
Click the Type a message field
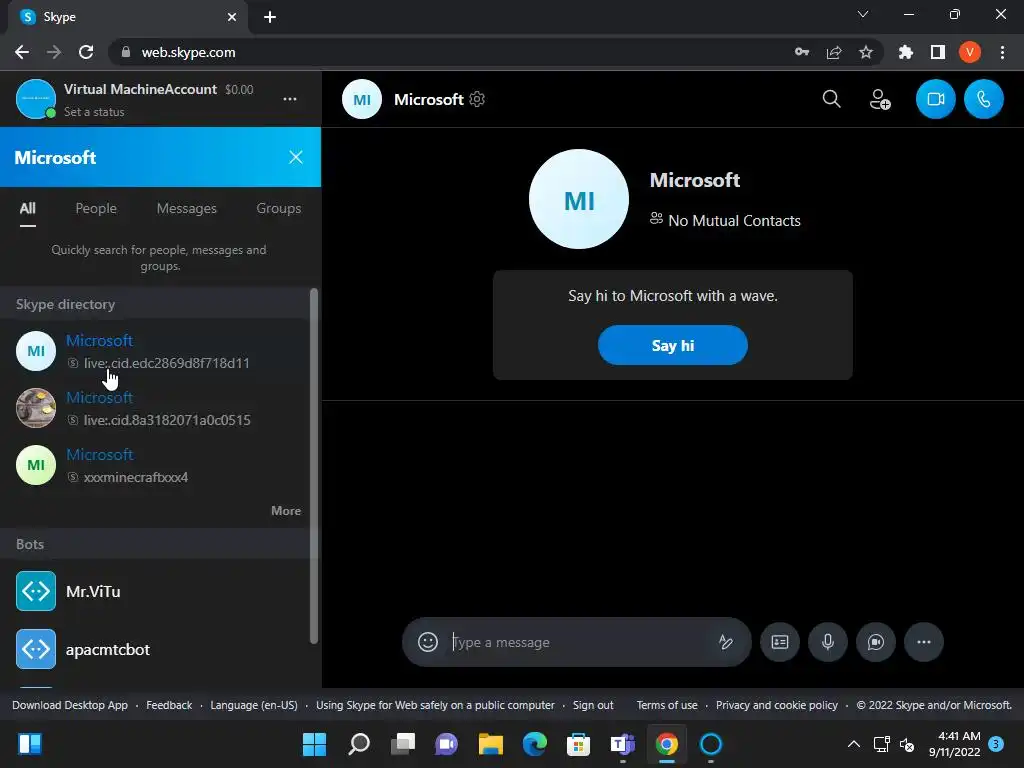578,643
